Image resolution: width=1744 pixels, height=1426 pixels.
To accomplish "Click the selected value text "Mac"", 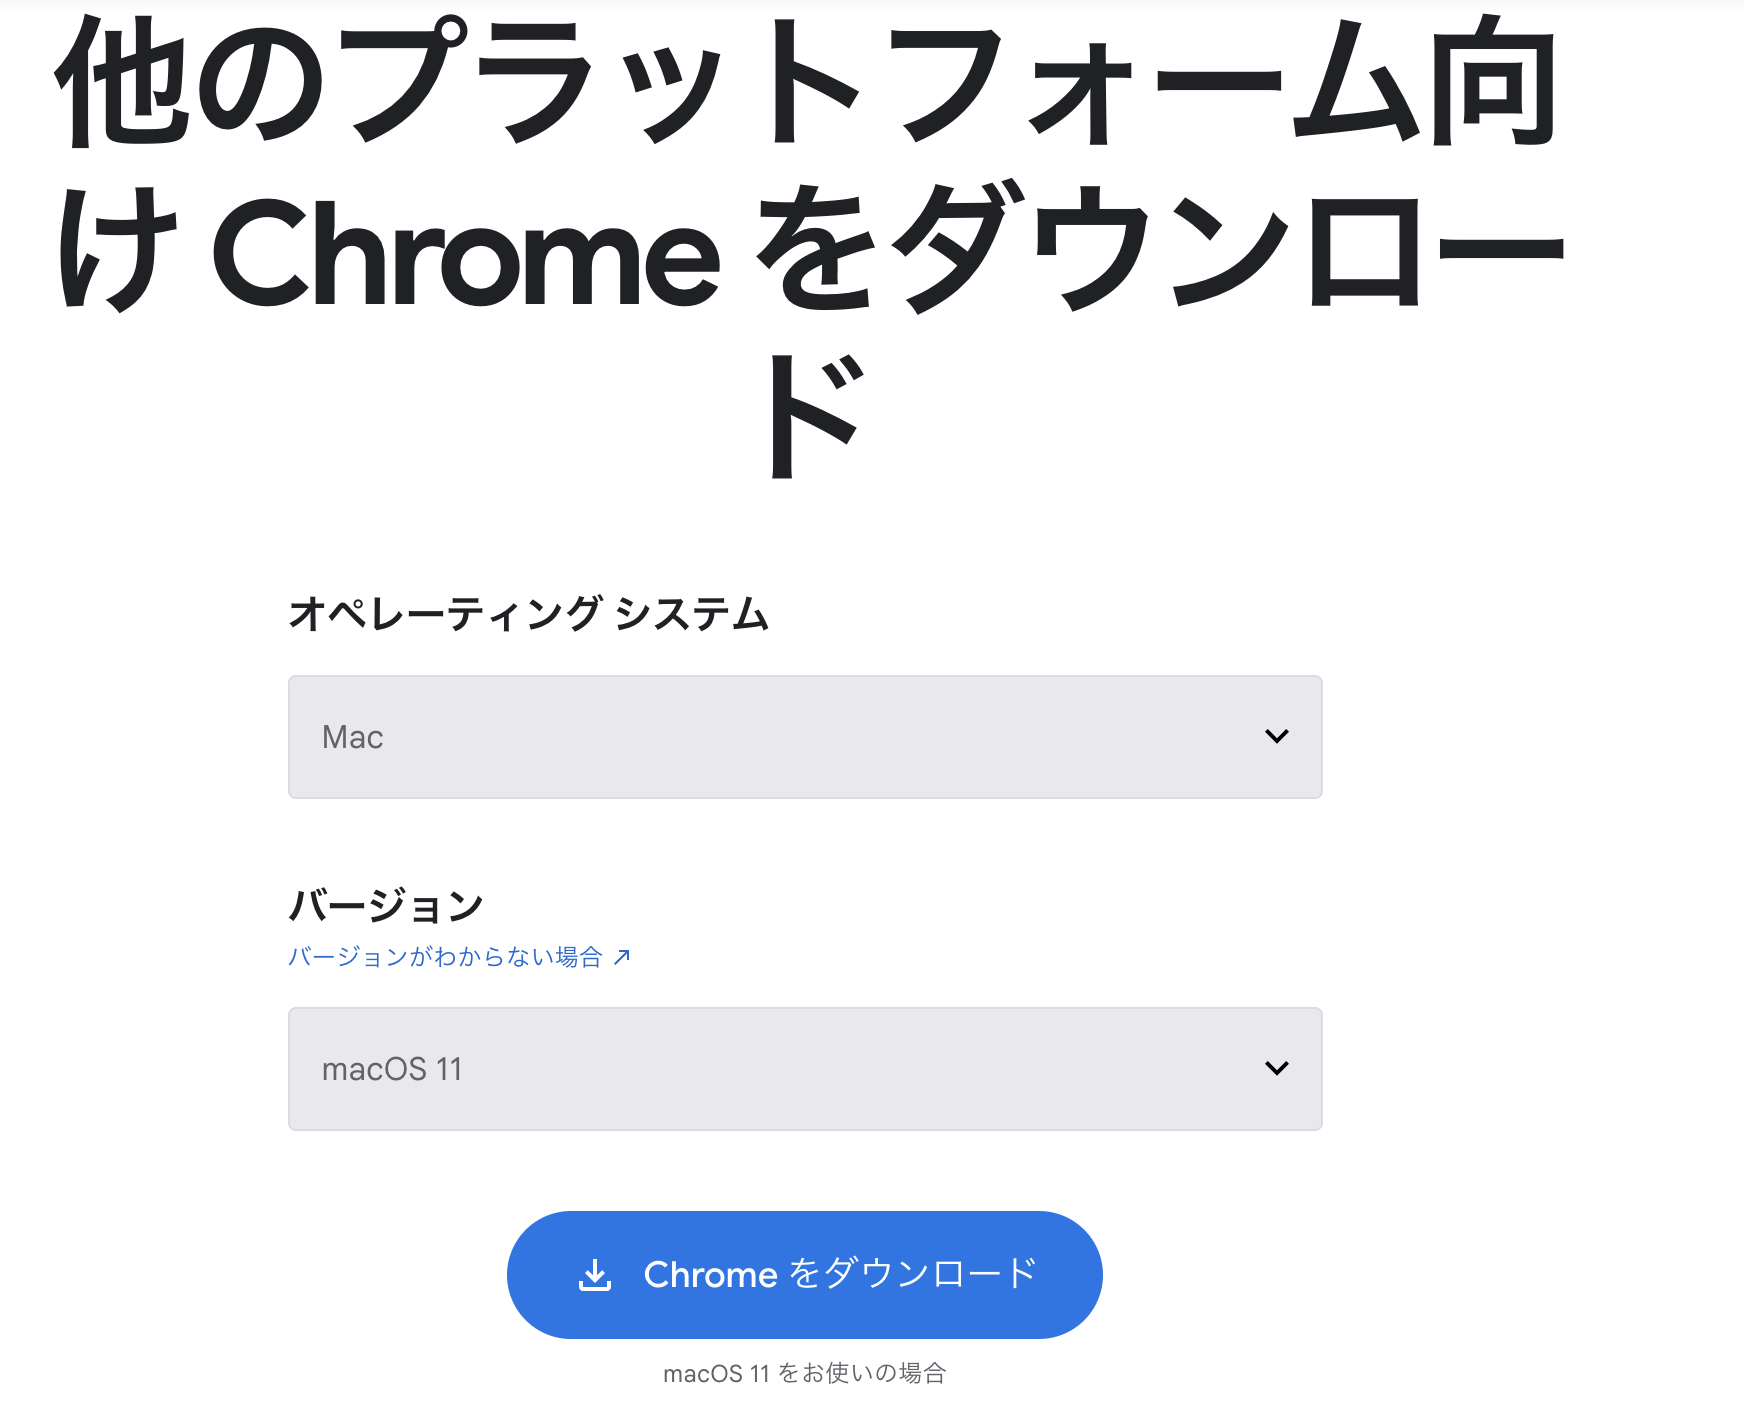I will pos(352,738).
